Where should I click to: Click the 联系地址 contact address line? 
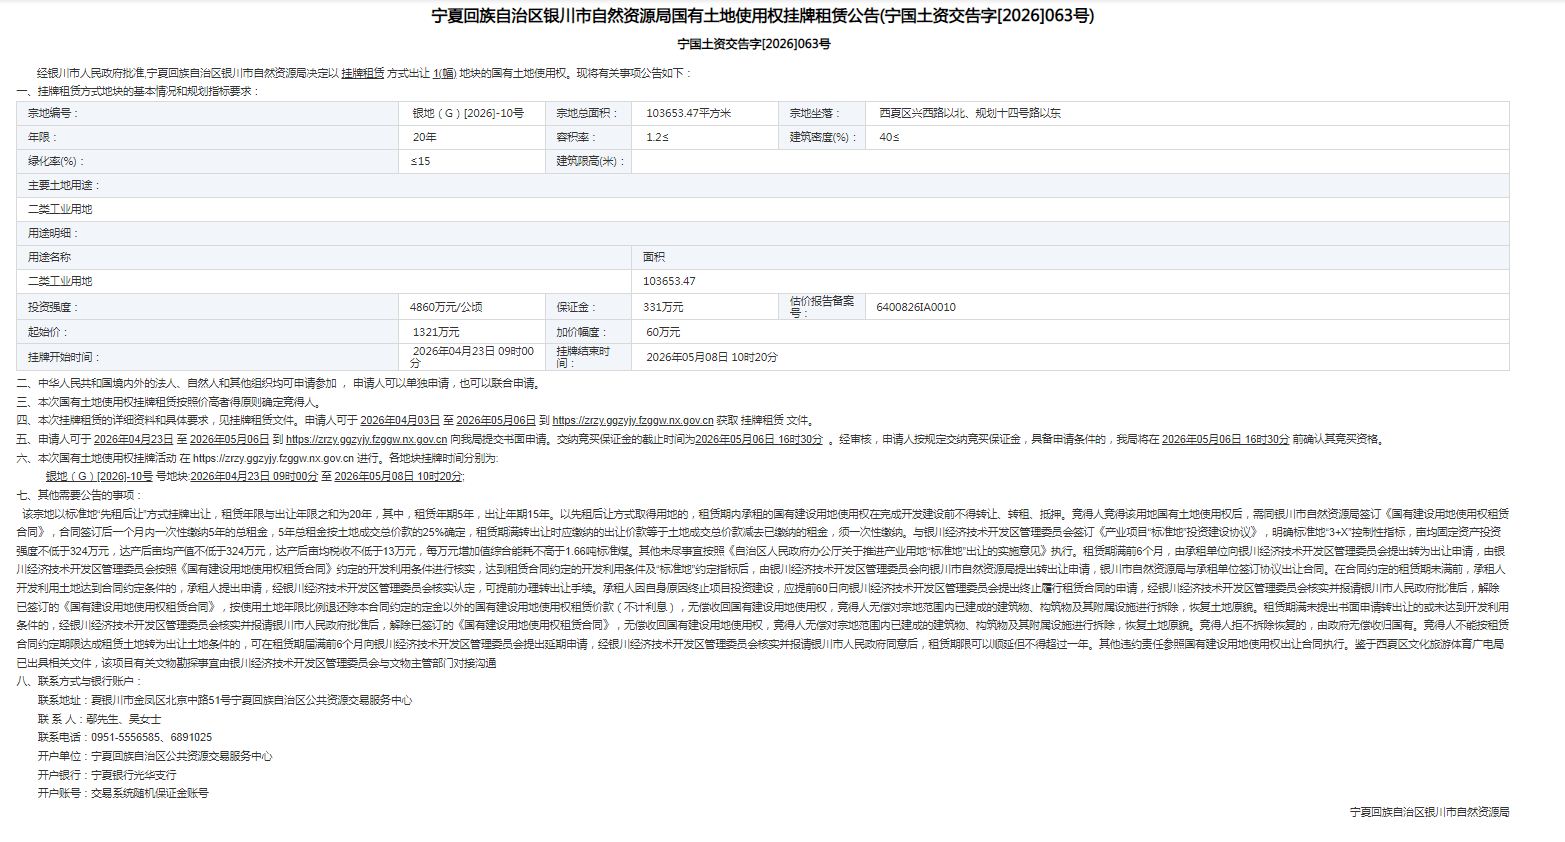point(224,701)
